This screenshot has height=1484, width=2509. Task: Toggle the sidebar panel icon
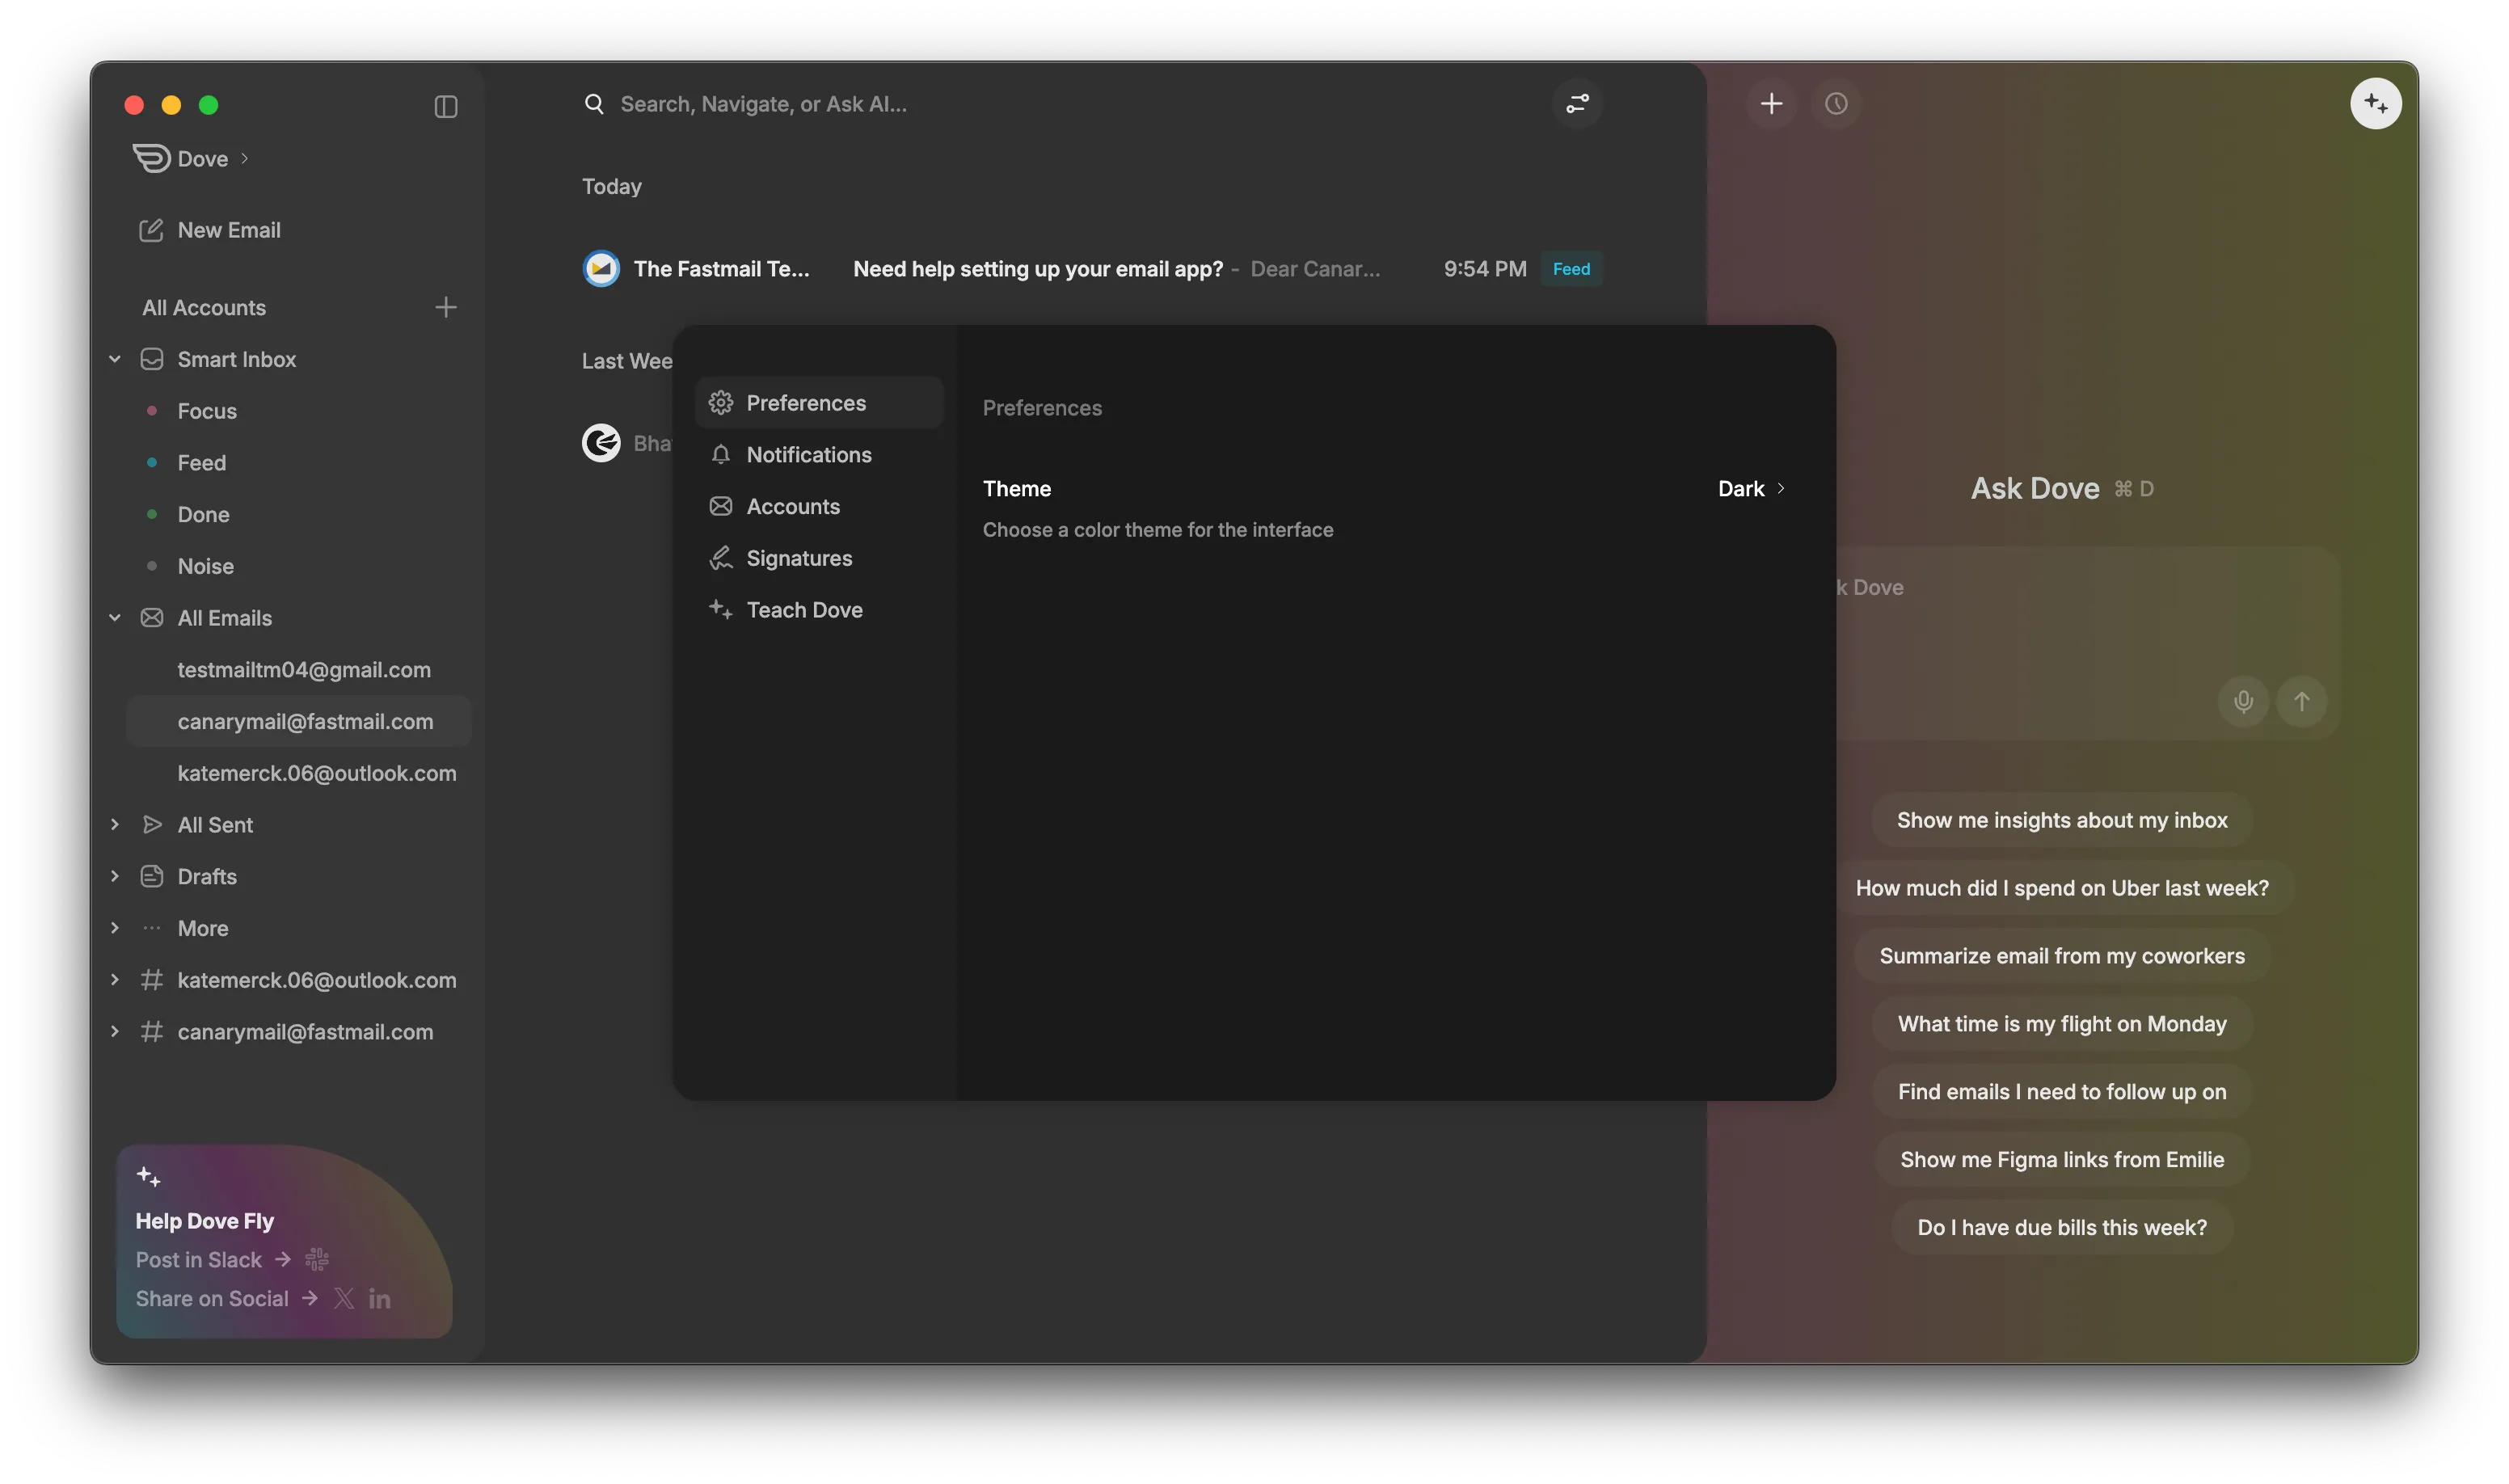(446, 107)
